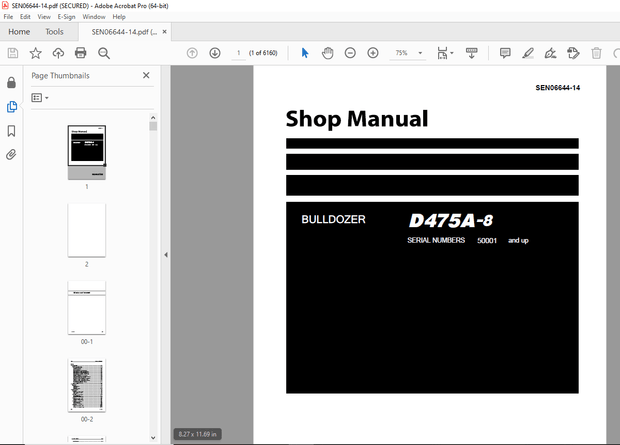Select the SEN06644-14.pdf document tab
620x445 pixels.
click(125, 32)
